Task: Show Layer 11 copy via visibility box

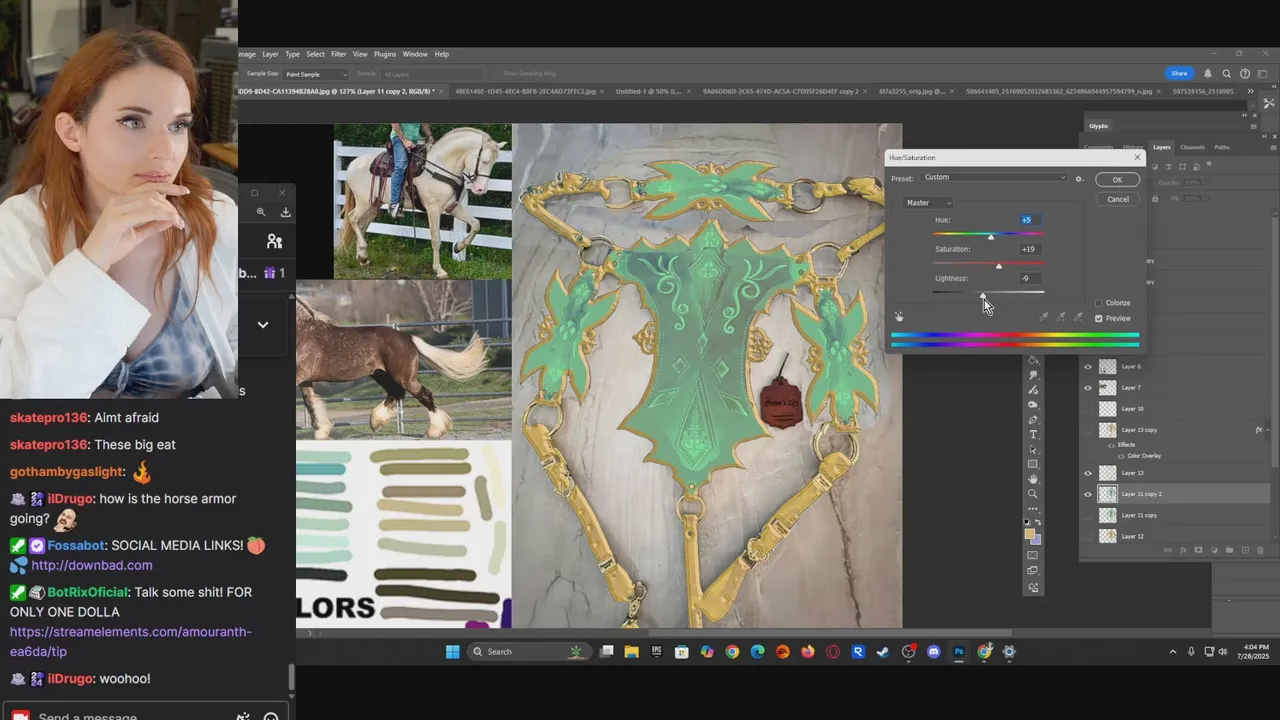Action: [1088, 515]
